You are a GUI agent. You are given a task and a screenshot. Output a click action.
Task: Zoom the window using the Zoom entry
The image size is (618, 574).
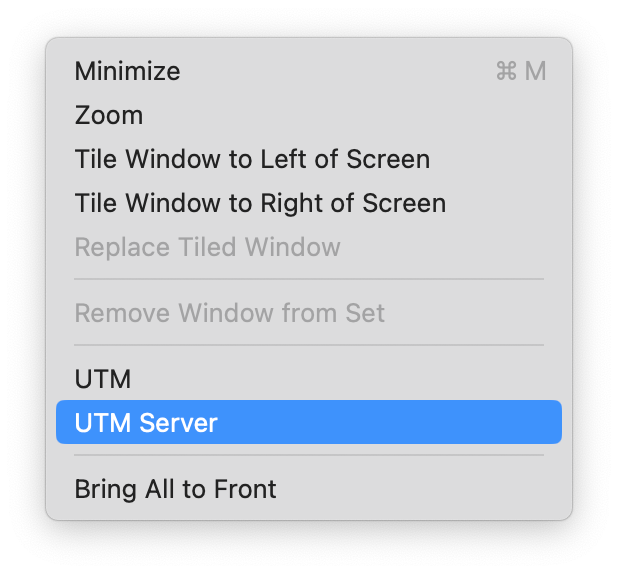coord(109,115)
